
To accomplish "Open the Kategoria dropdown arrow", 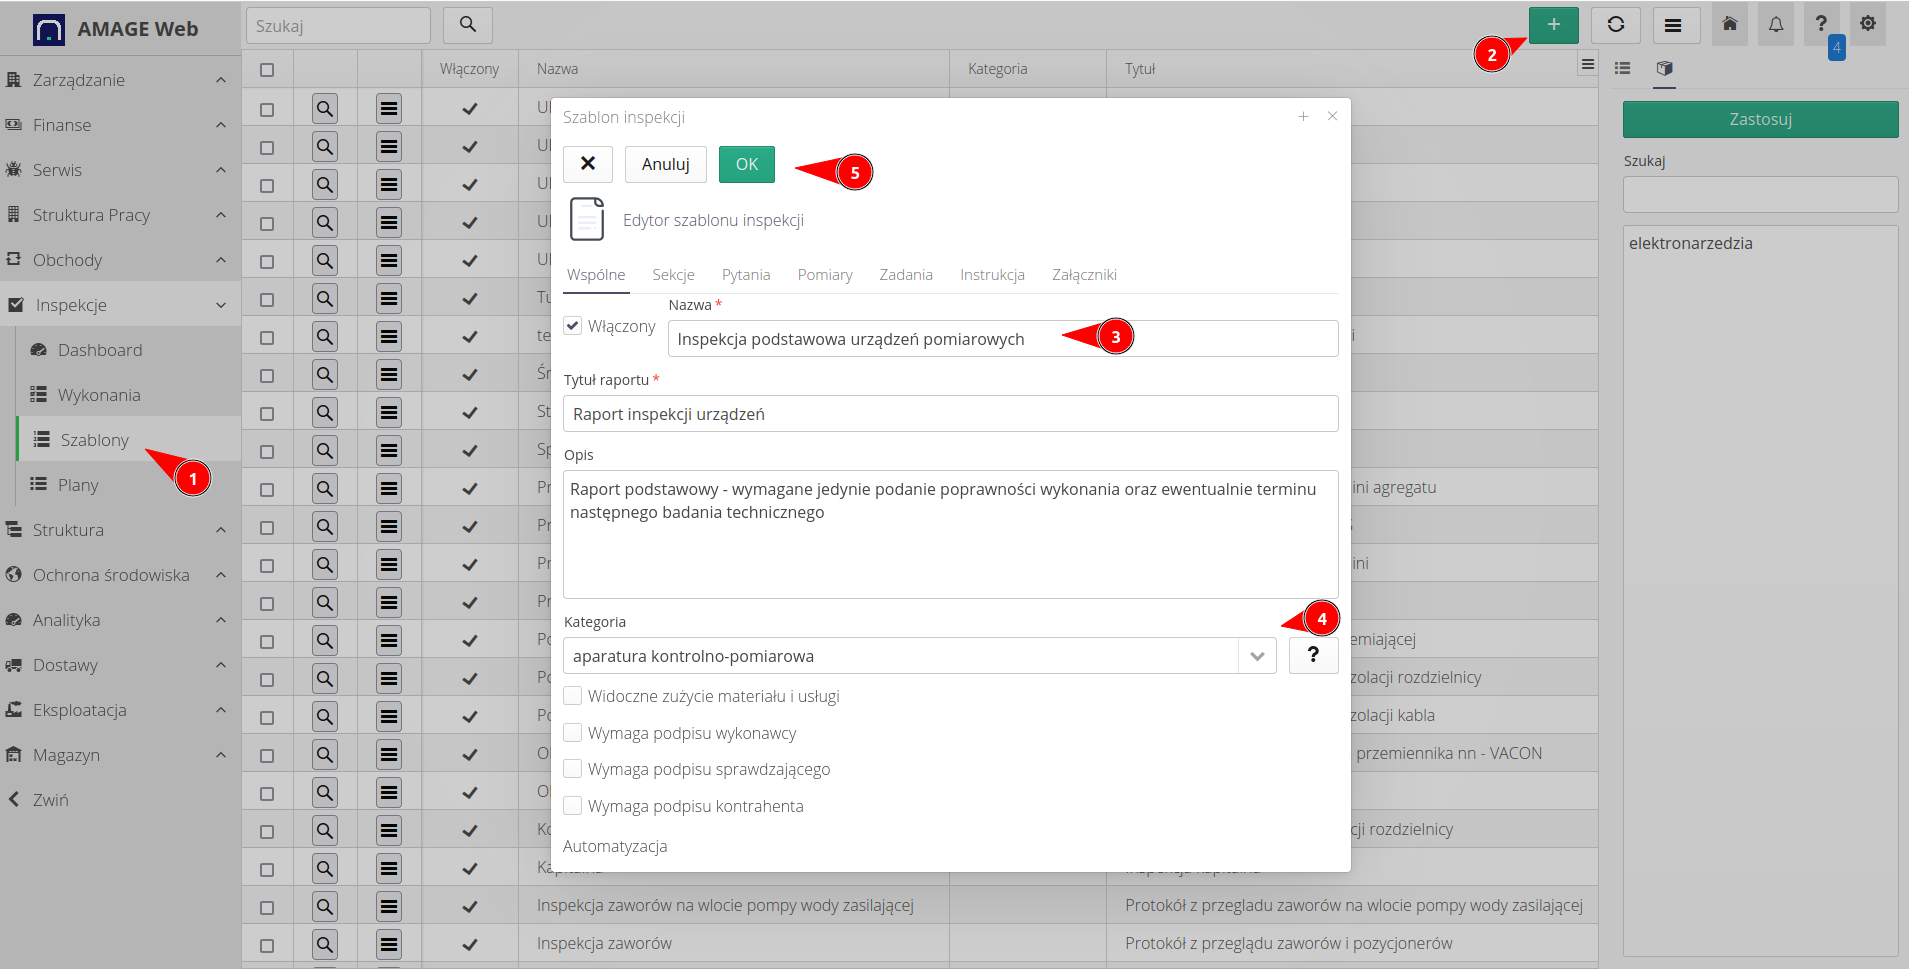I will (1257, 656).
